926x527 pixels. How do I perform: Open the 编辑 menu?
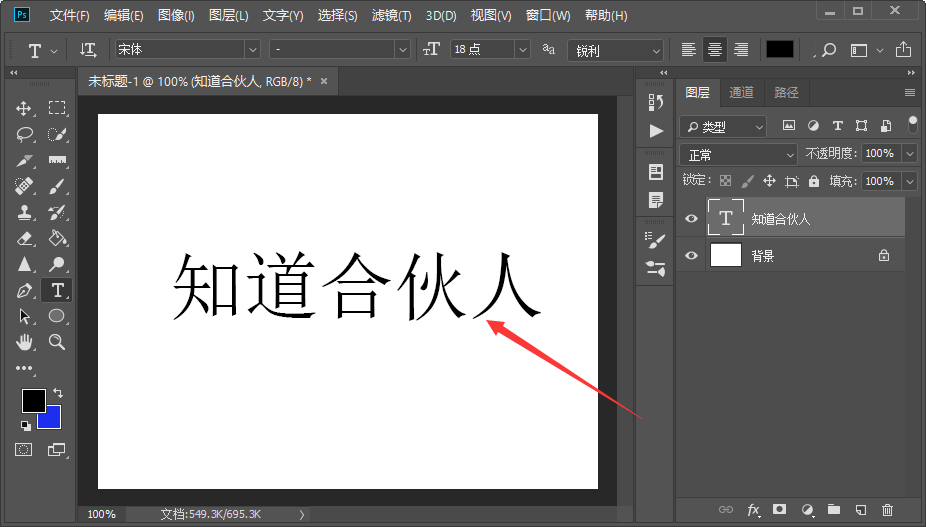(123, 15)
